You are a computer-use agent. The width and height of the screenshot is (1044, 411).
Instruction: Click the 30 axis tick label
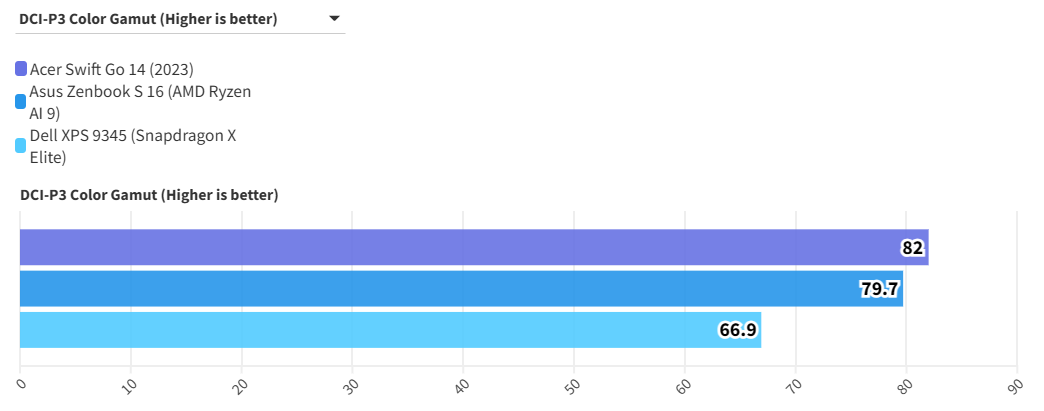353,384
